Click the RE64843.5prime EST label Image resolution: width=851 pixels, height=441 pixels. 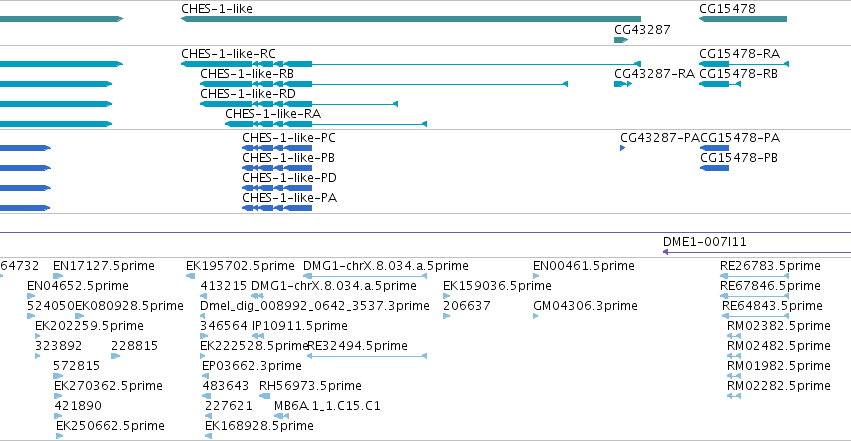point(772,306)
